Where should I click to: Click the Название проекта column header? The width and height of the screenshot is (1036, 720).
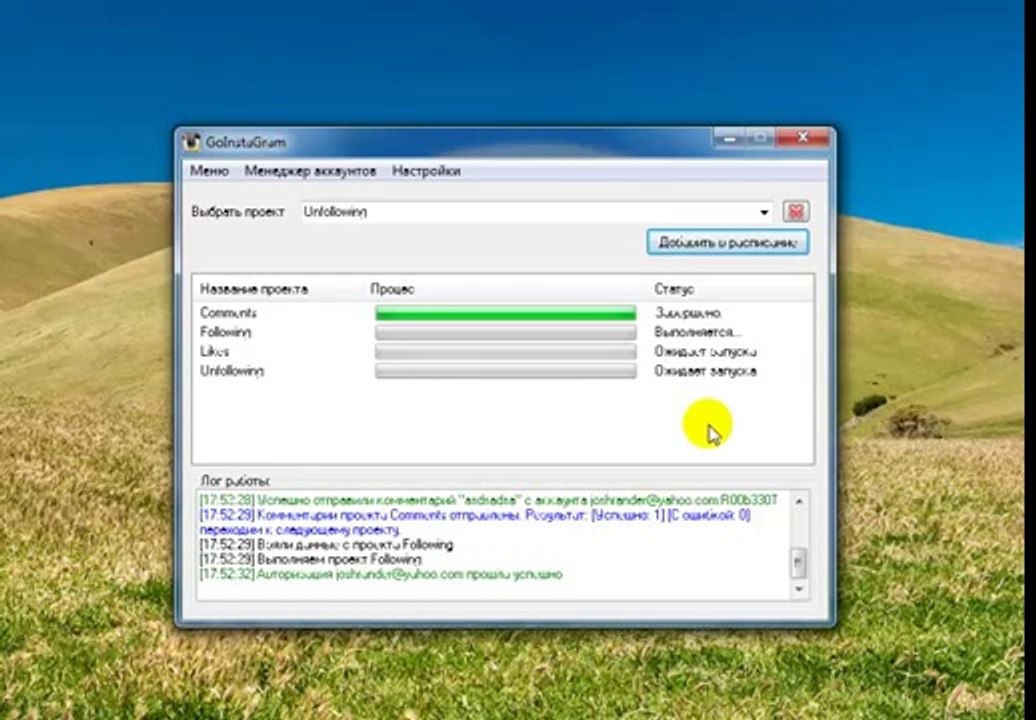click(x=254, y=289)
